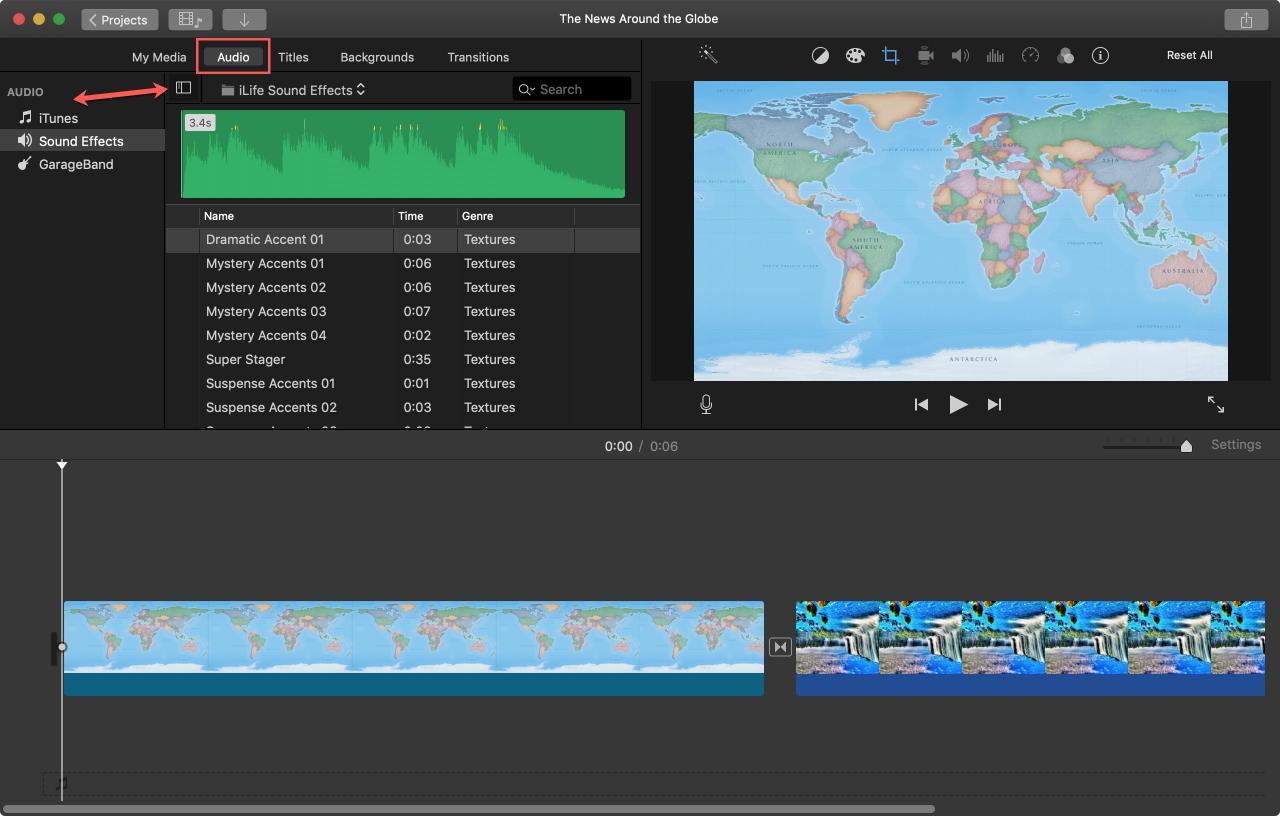Select the cropping tool icon
The width and height of the screenshot is (1280, 816).
890,56
